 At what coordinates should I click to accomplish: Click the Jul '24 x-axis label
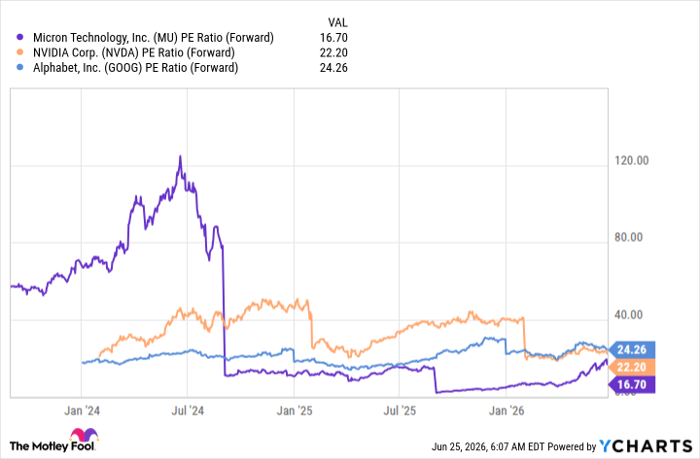pos(188,411)
